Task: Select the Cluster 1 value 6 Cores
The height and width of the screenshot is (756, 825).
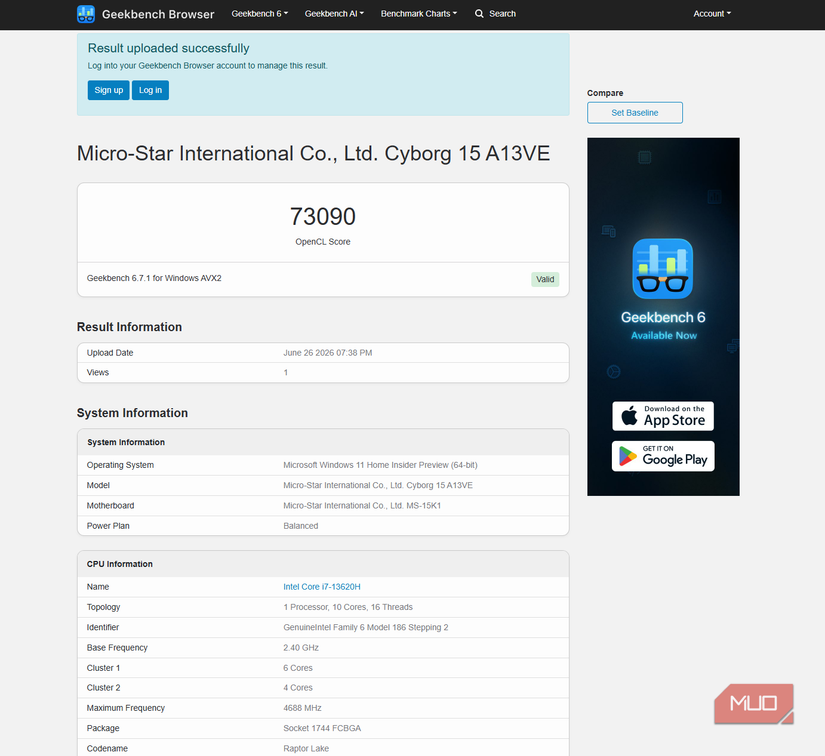Action: tap(298, 668)
